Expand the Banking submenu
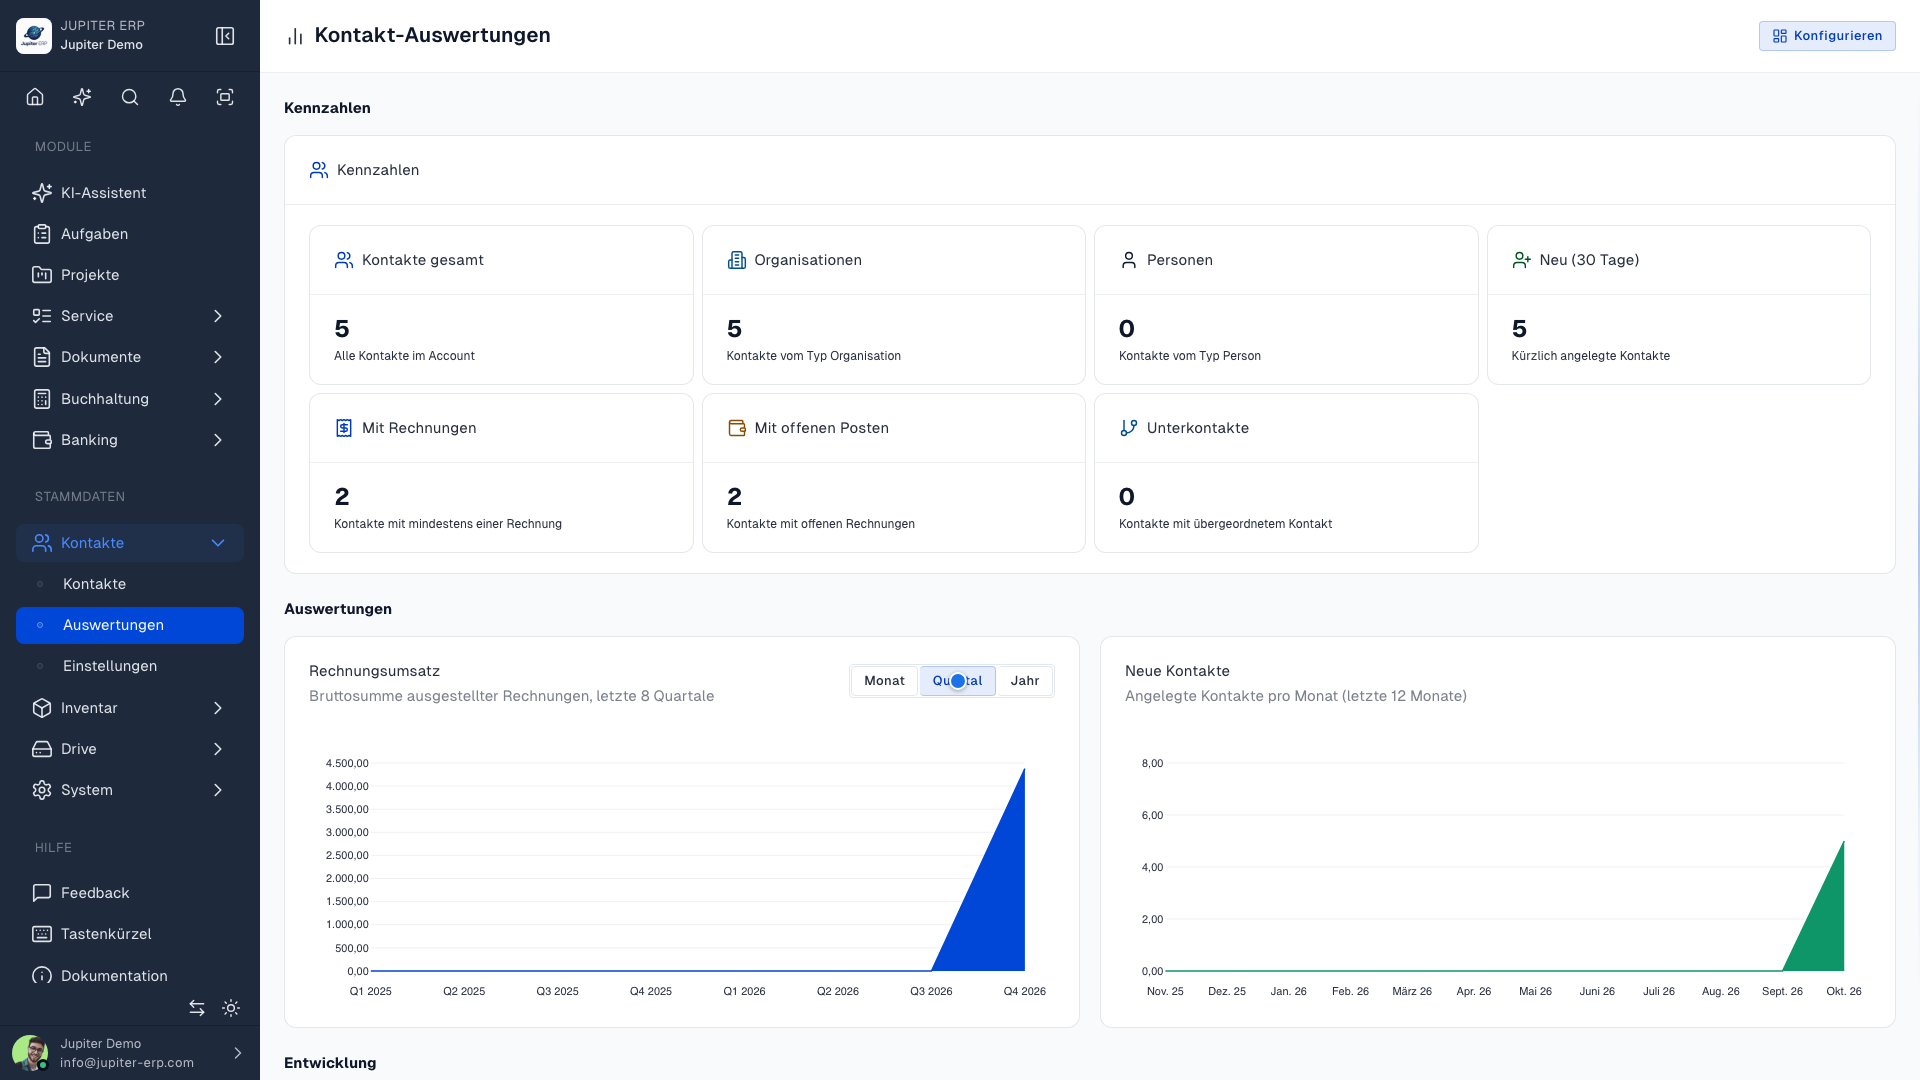The width and height of the screenshot is (1920, 1080). 218,440
